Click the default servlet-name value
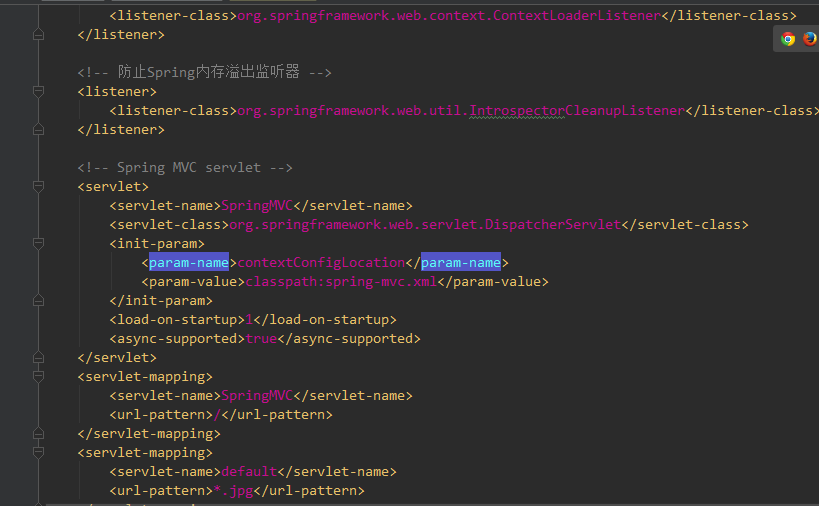The image size is (819, 506). [249, 472]
